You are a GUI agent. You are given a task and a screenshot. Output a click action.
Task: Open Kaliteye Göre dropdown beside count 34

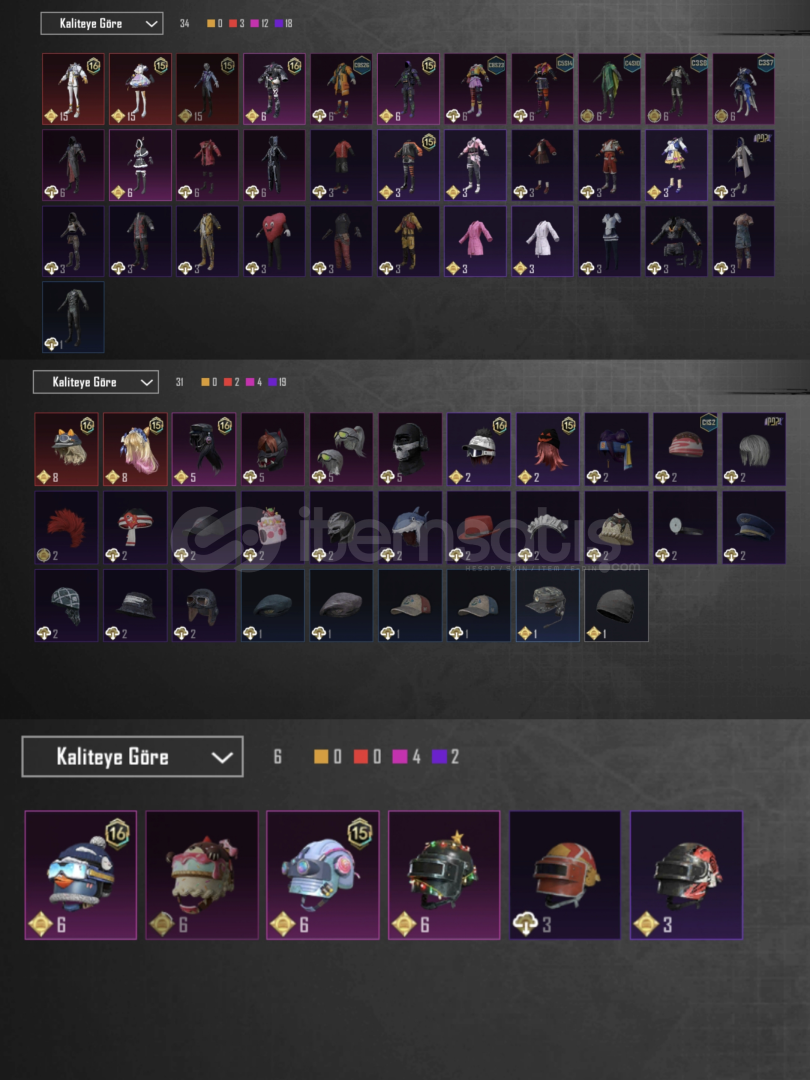coord(102,23)
